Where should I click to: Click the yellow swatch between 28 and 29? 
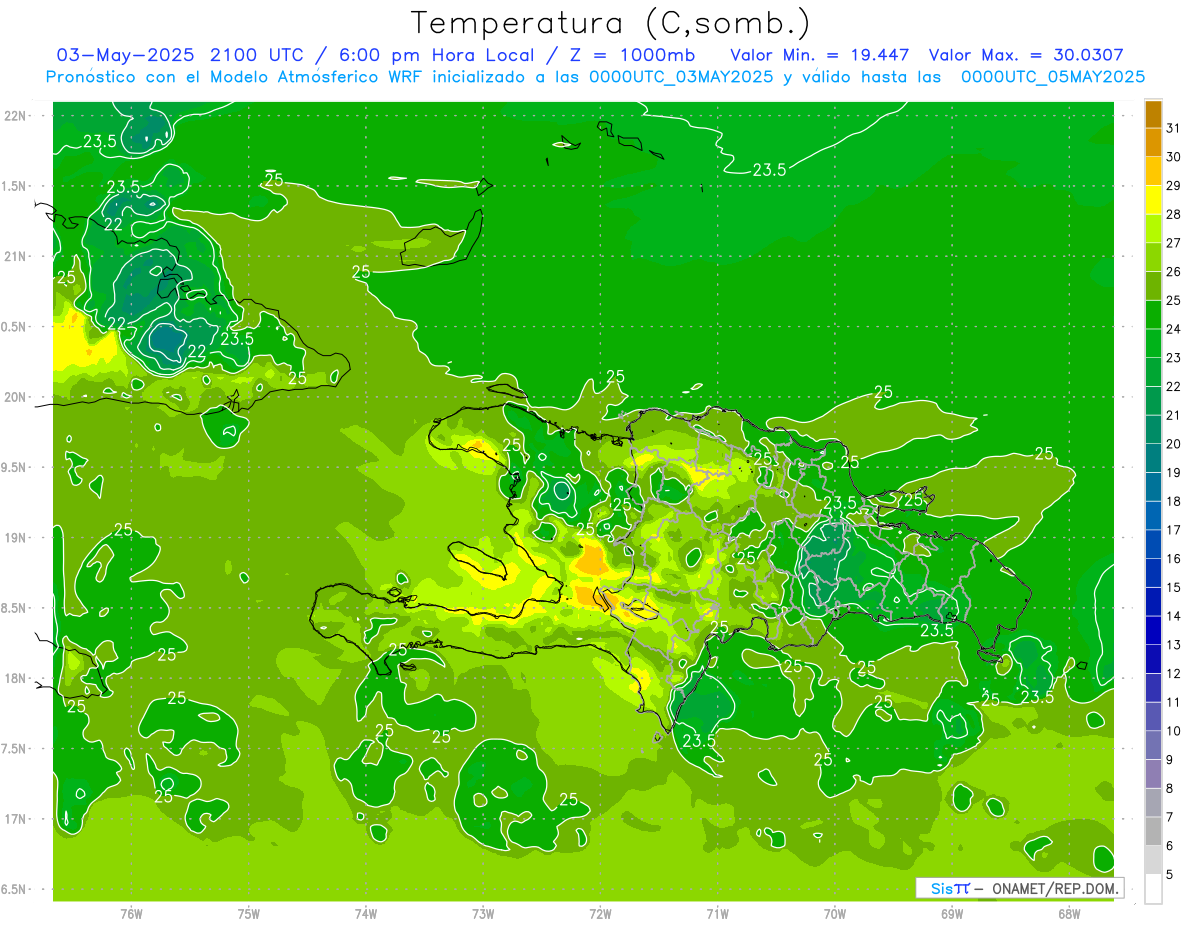pos(1153,200)
